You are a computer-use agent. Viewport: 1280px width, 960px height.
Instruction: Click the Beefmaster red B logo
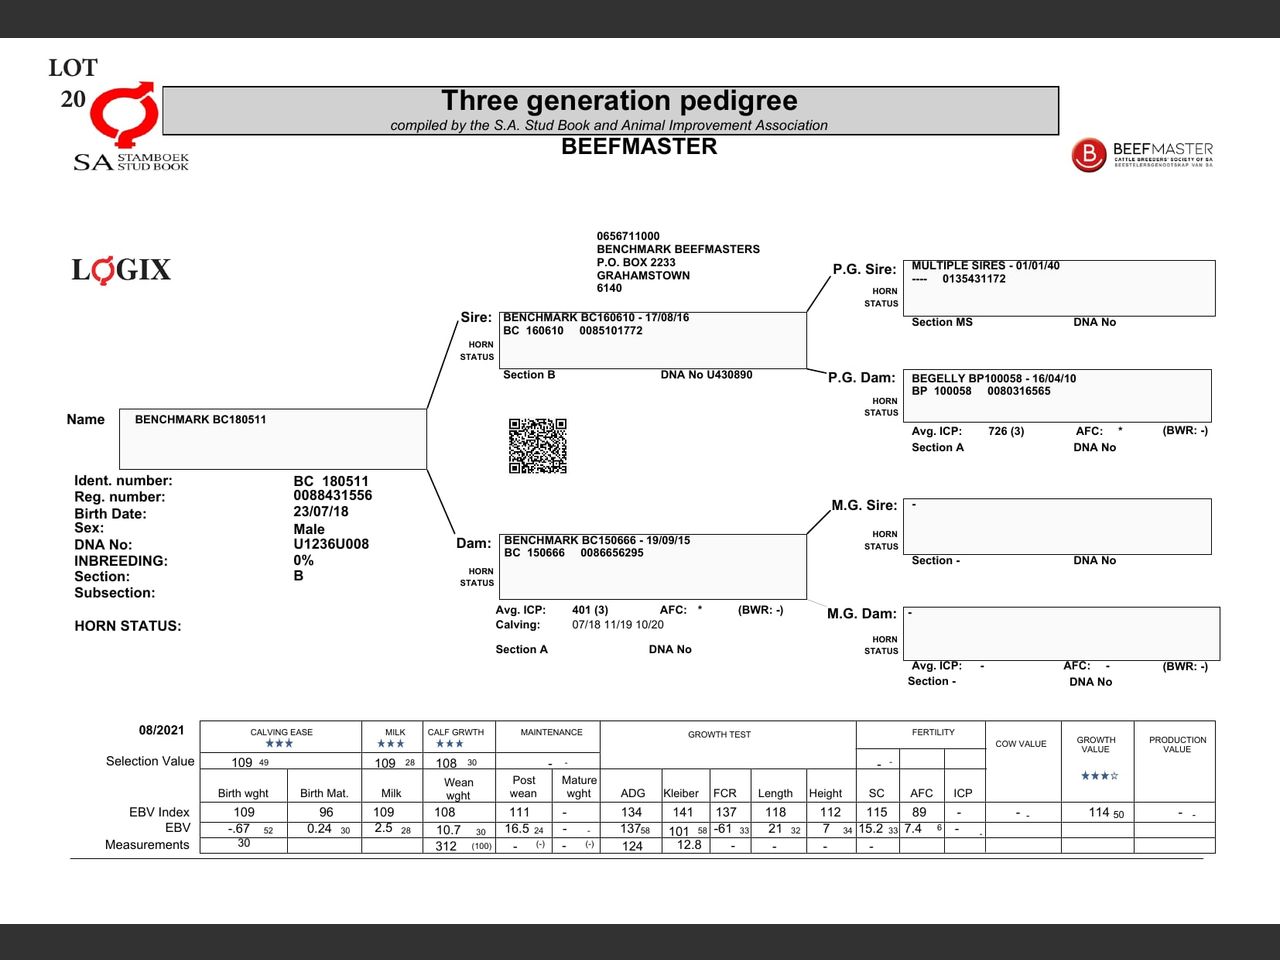pyautogui.click(x=1088, y=155)
